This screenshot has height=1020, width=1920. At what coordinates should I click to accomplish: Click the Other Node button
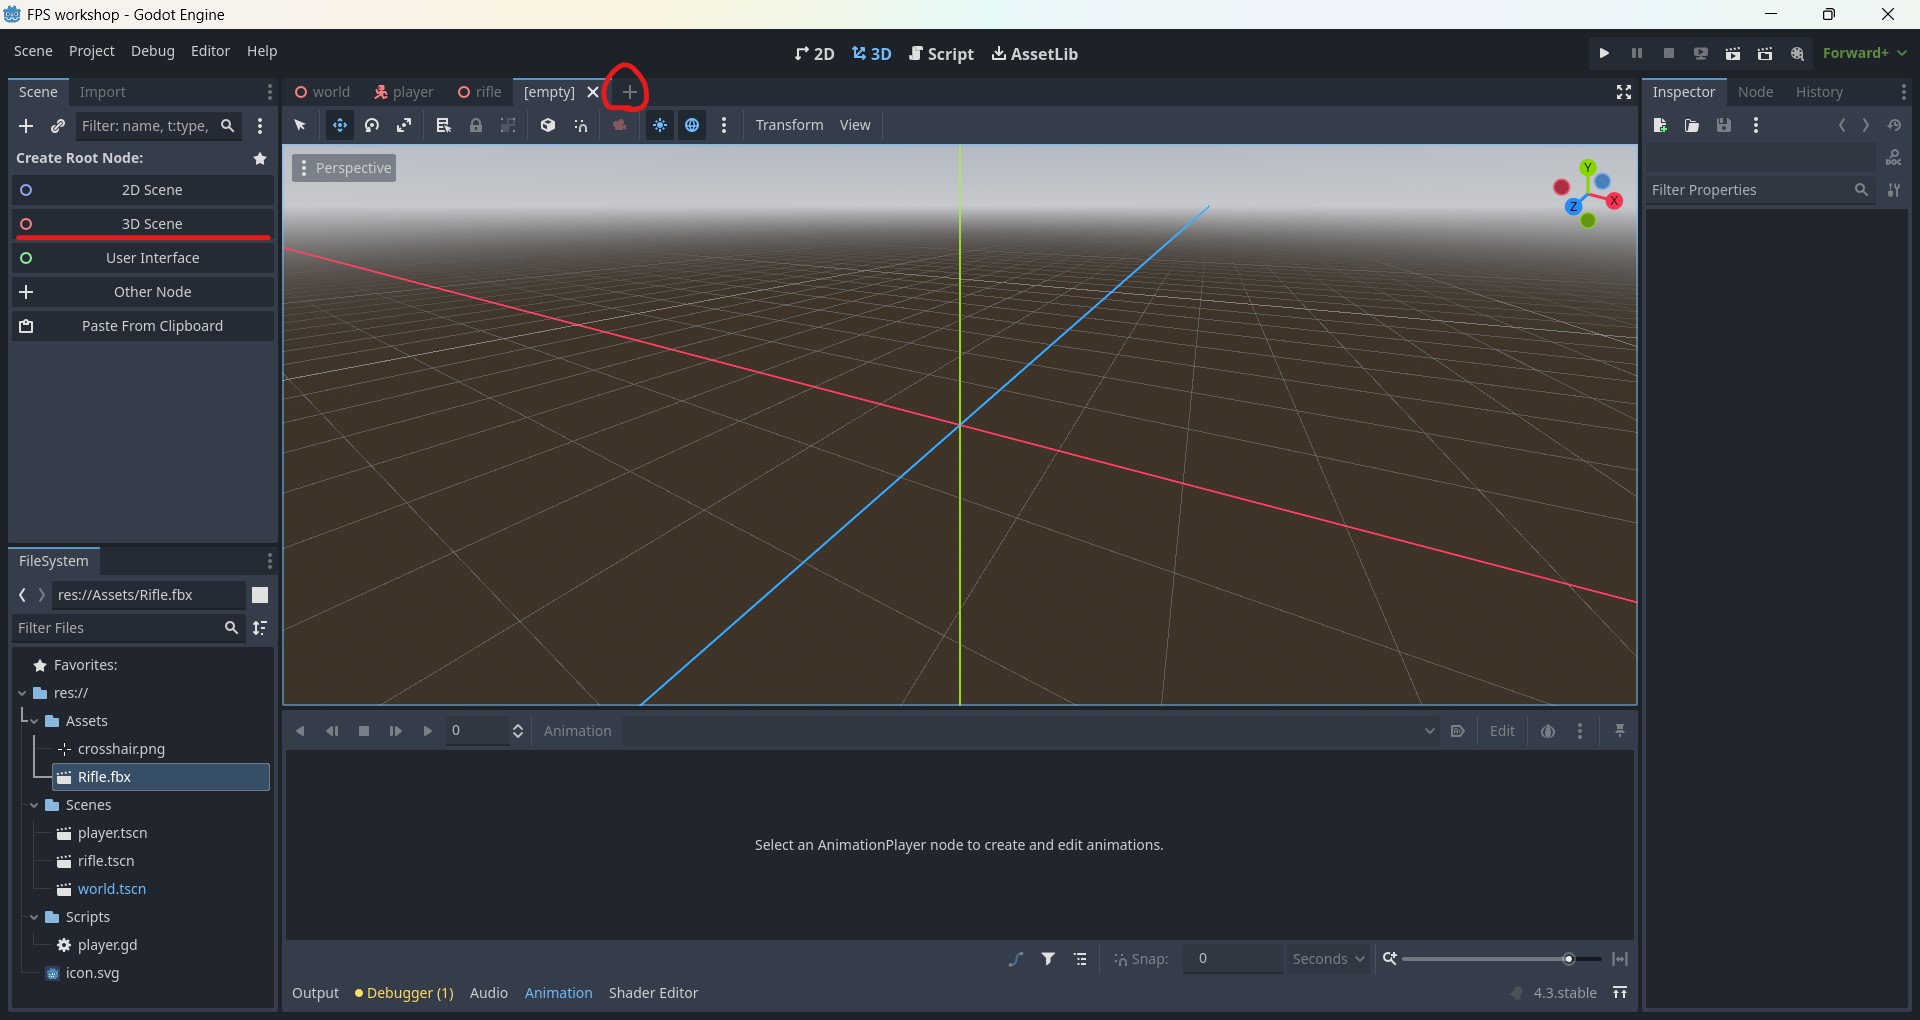pyautogui.click(x=152, y=292)
